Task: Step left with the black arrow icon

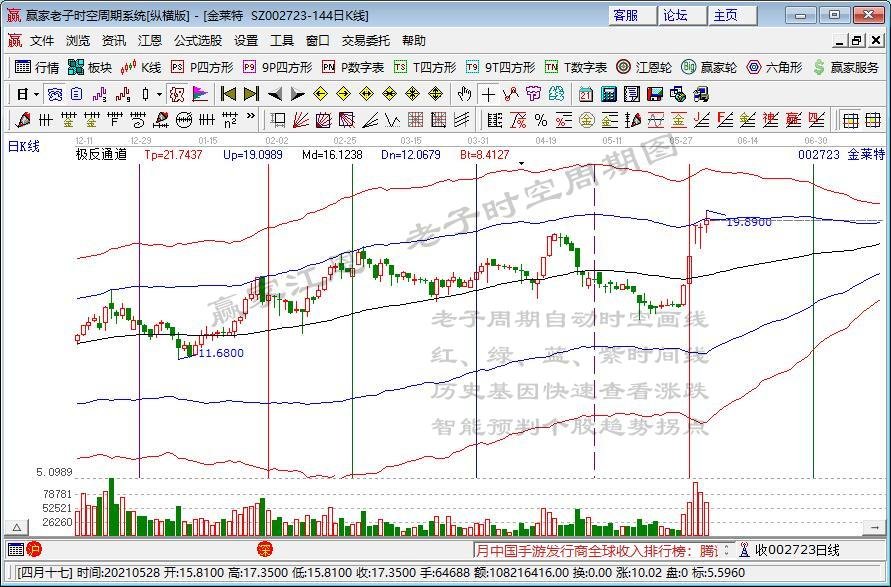Action: [274, 94]
